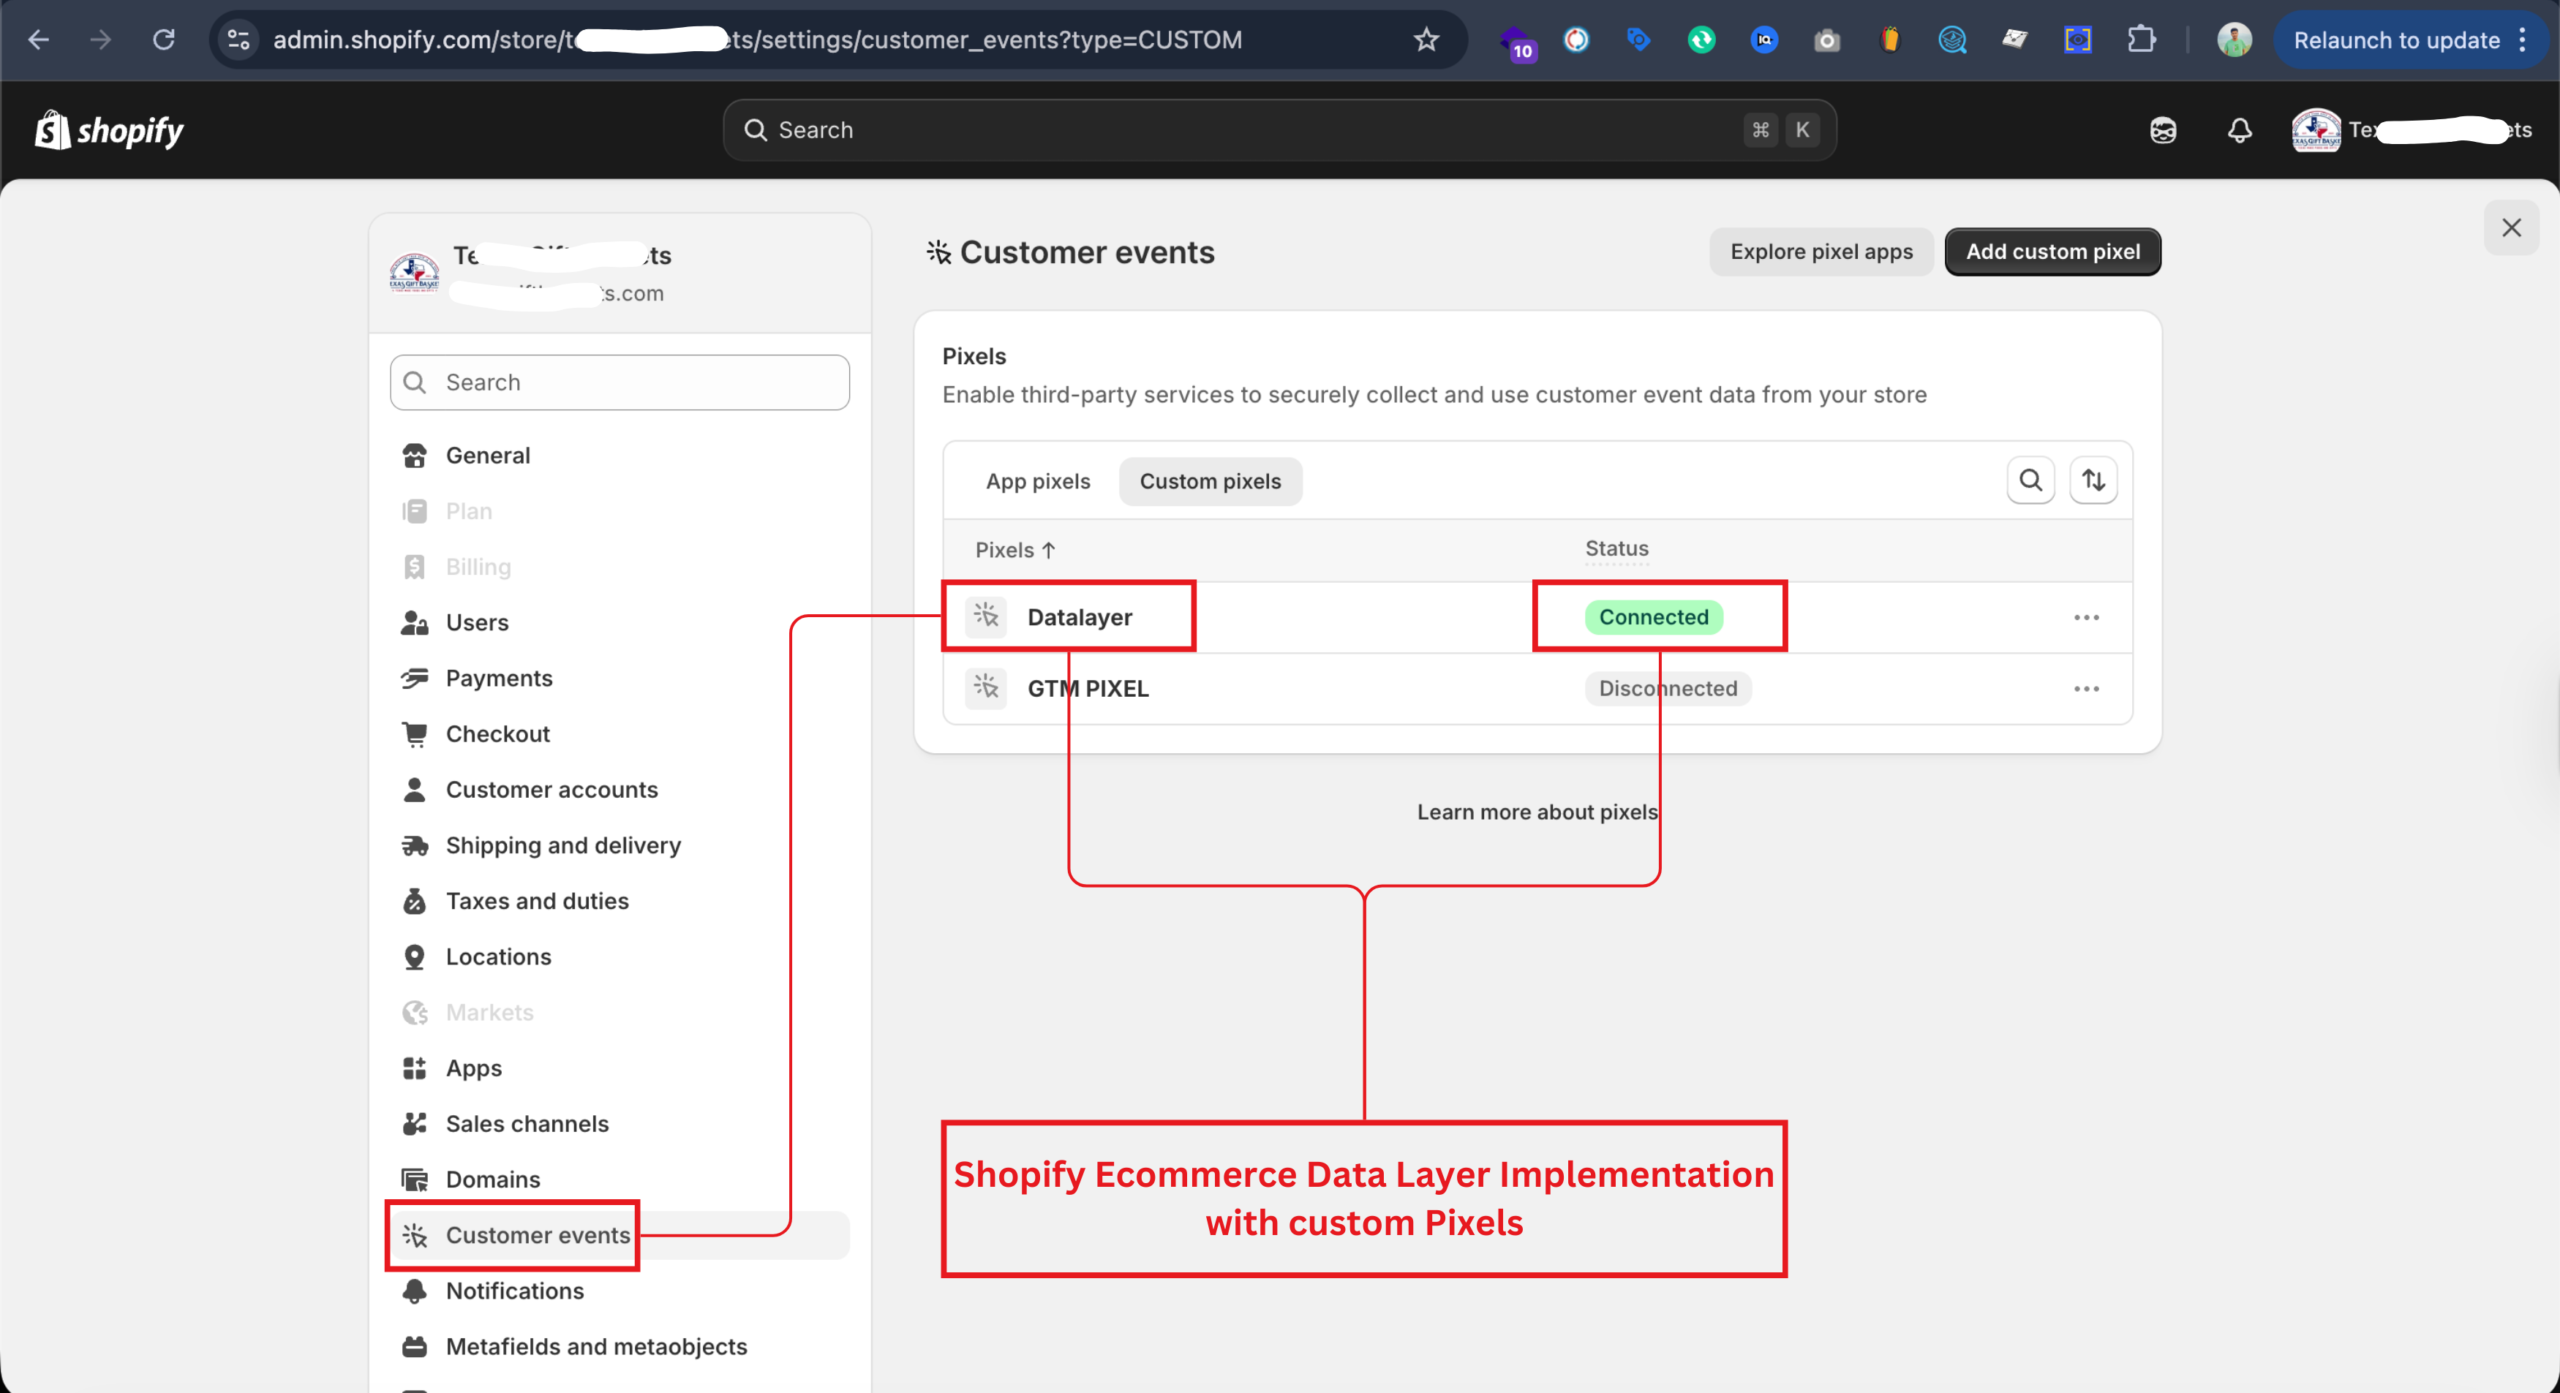The image size is (2560, 1393).
Task: Open the notifications bell icon
Action: pos(2240,130)
